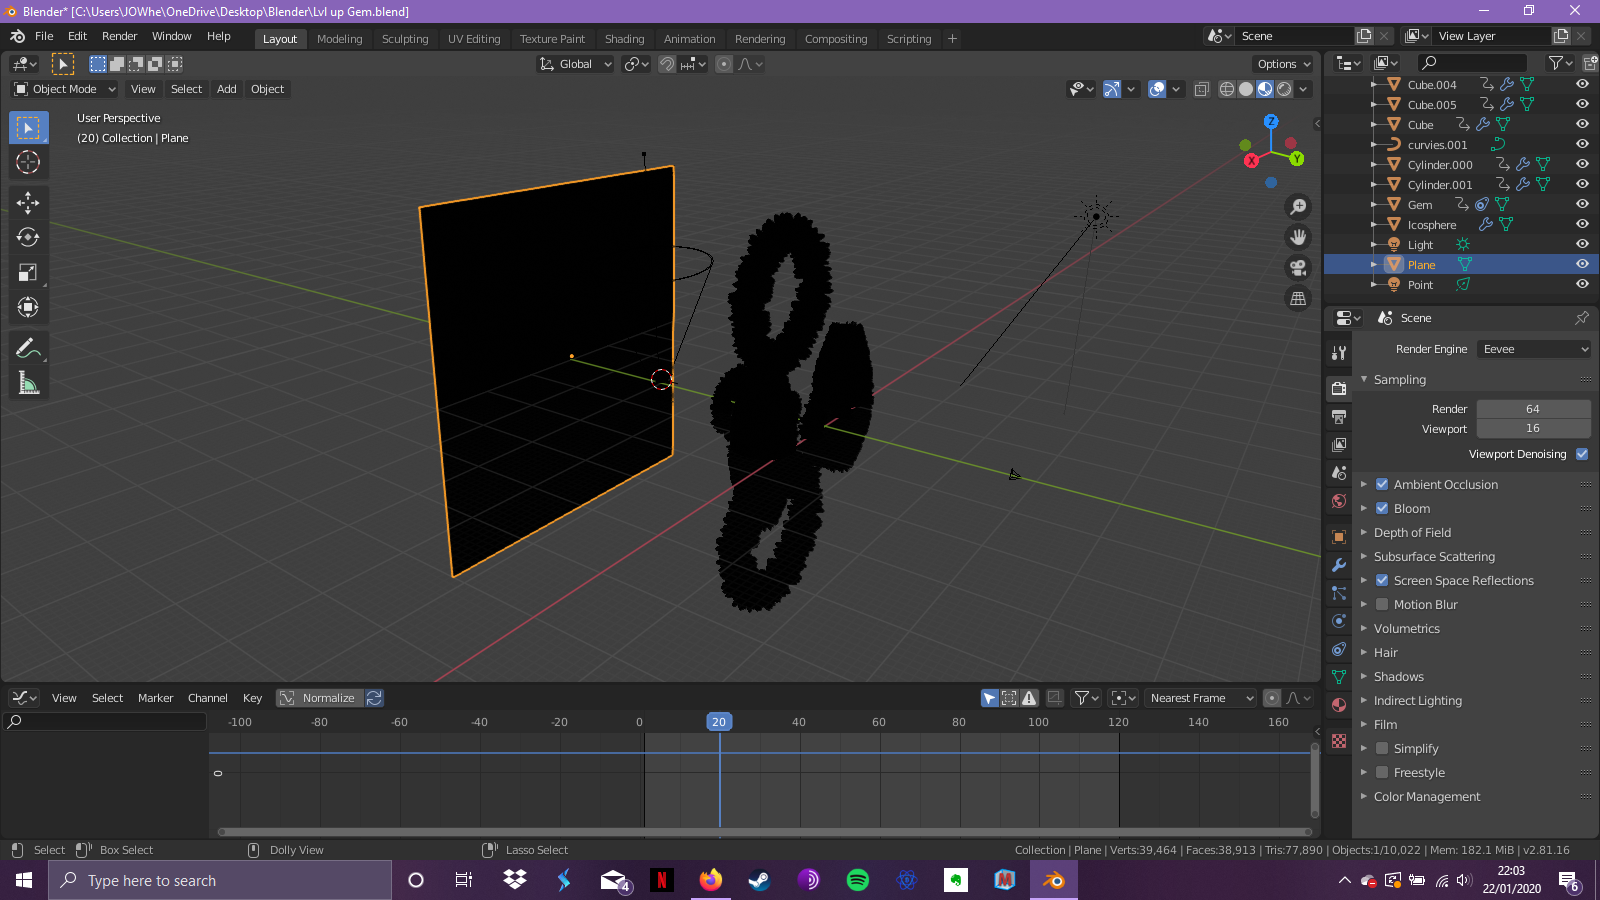Open the Material properties tab
The width and height of the screenshot is (1600, 900).
[1339, 705]
